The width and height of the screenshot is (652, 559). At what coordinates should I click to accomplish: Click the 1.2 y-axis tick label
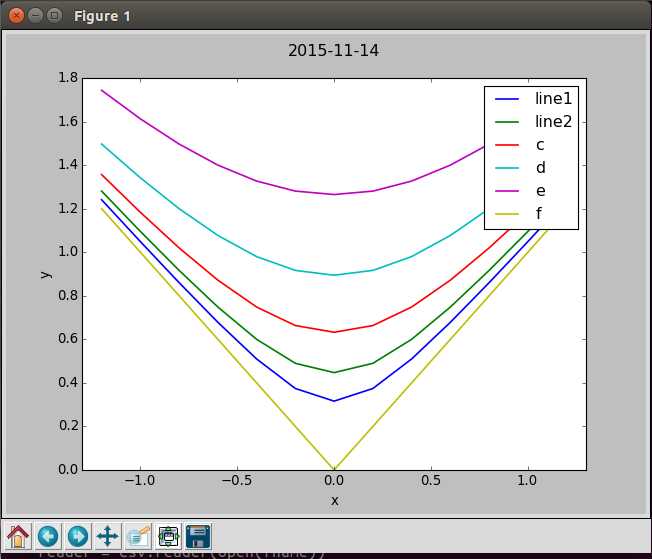click(68, 208)
